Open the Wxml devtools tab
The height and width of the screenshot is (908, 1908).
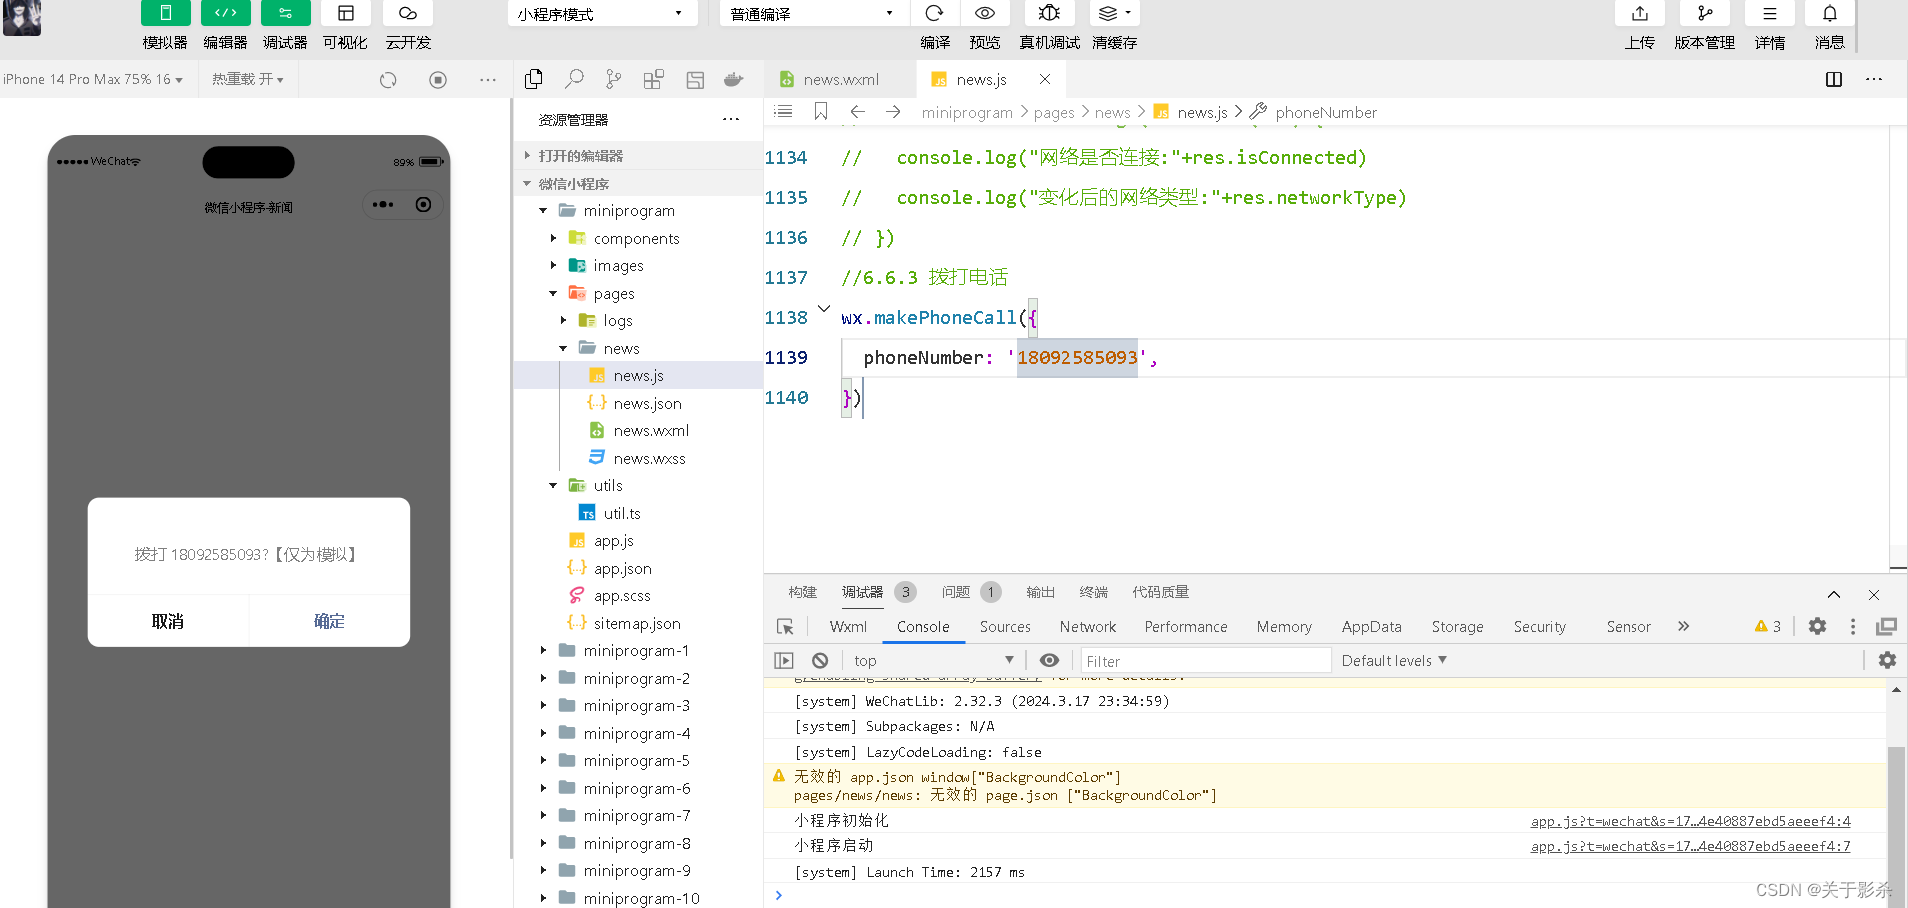(x=848, y=626)
